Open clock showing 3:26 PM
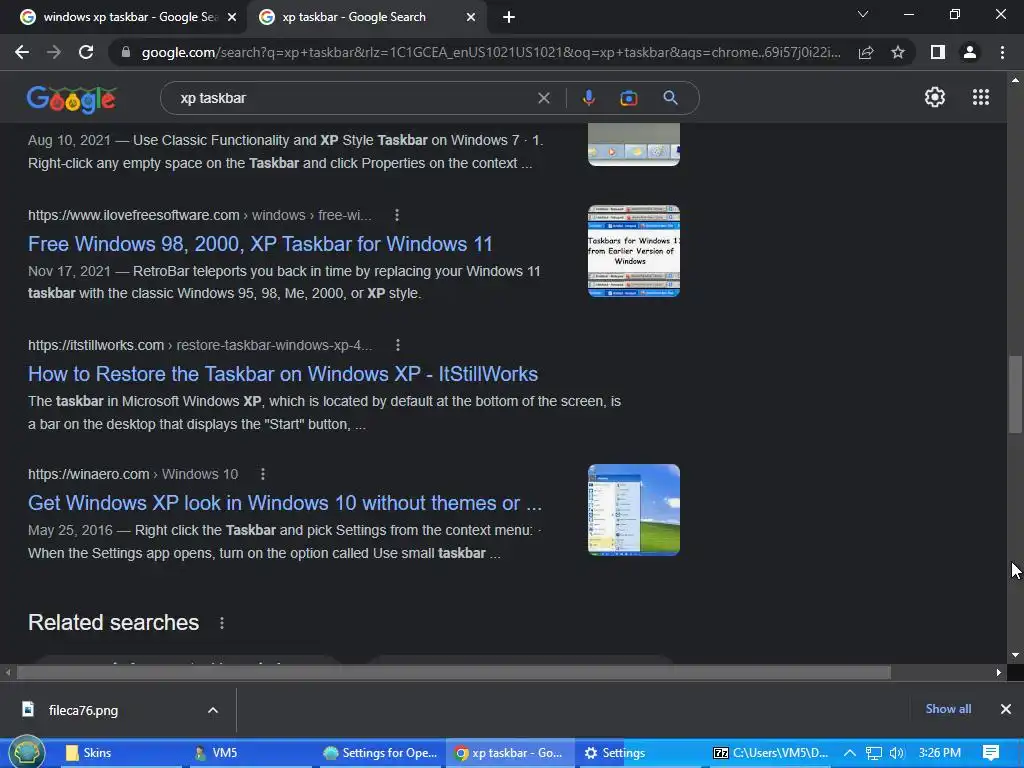Image resolution: width=1024 pixels, height=768 pixels. click(940, 753)
